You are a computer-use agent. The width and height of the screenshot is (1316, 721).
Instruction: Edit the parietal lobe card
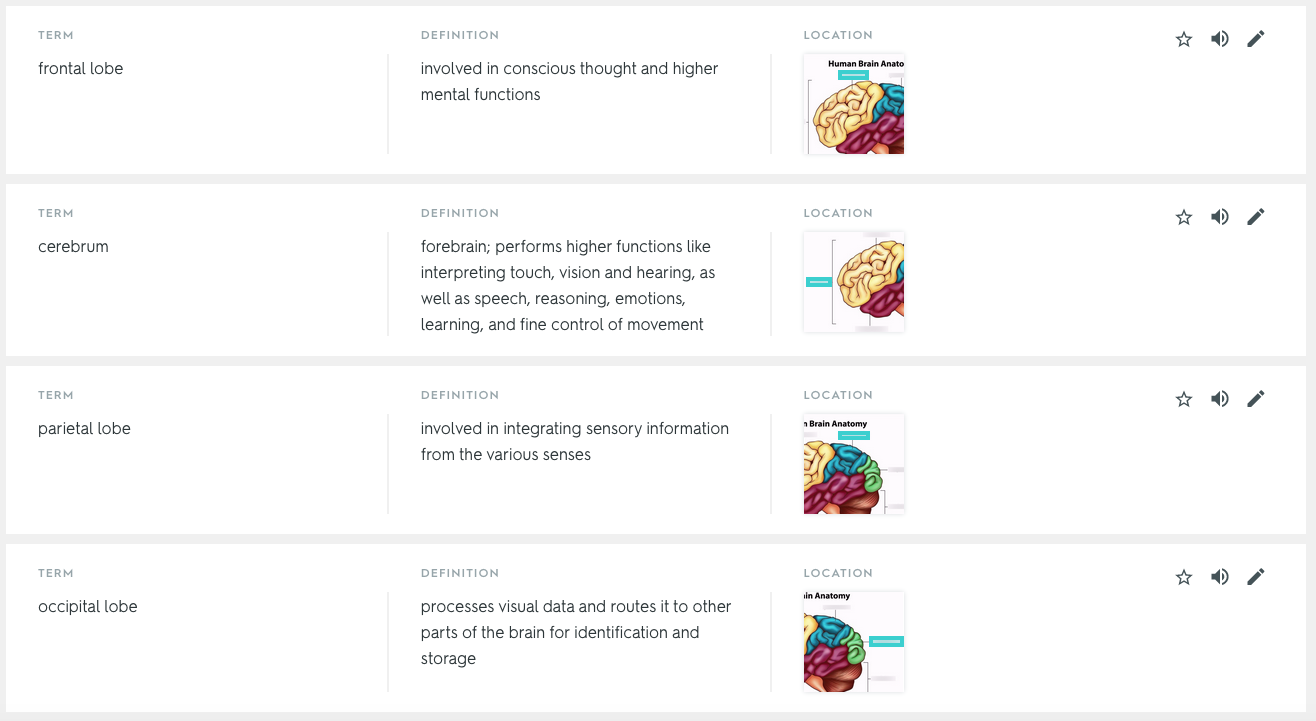[1256, 399]
